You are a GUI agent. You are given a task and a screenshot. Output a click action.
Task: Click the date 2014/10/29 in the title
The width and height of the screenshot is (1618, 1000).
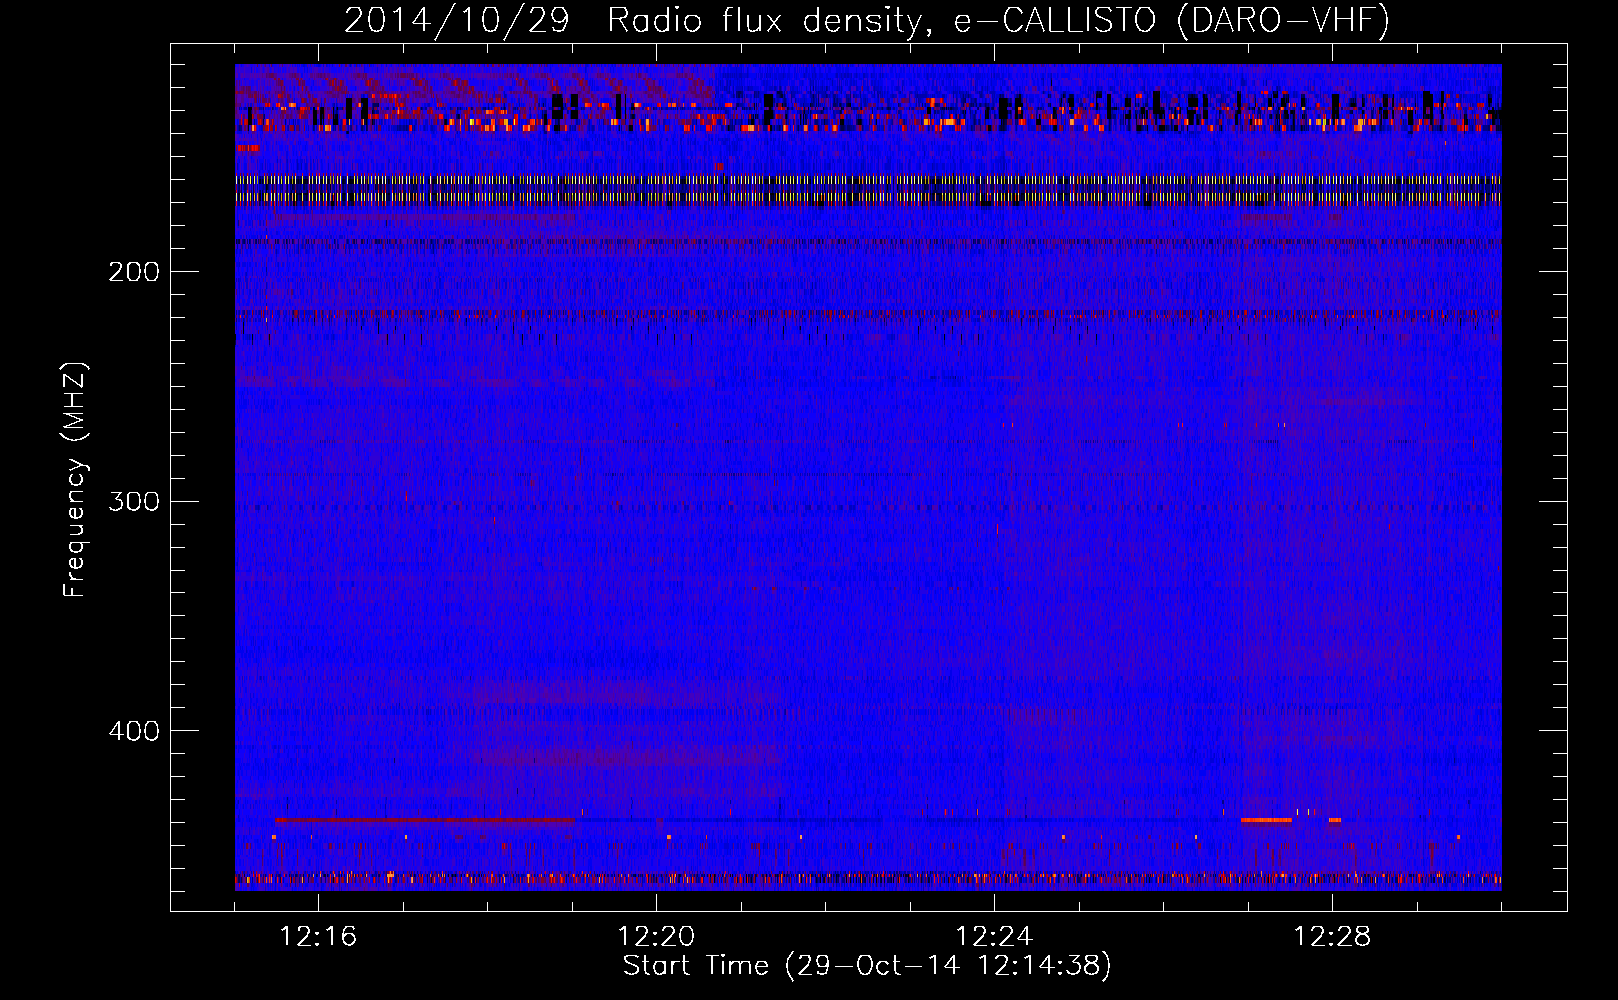456,20
